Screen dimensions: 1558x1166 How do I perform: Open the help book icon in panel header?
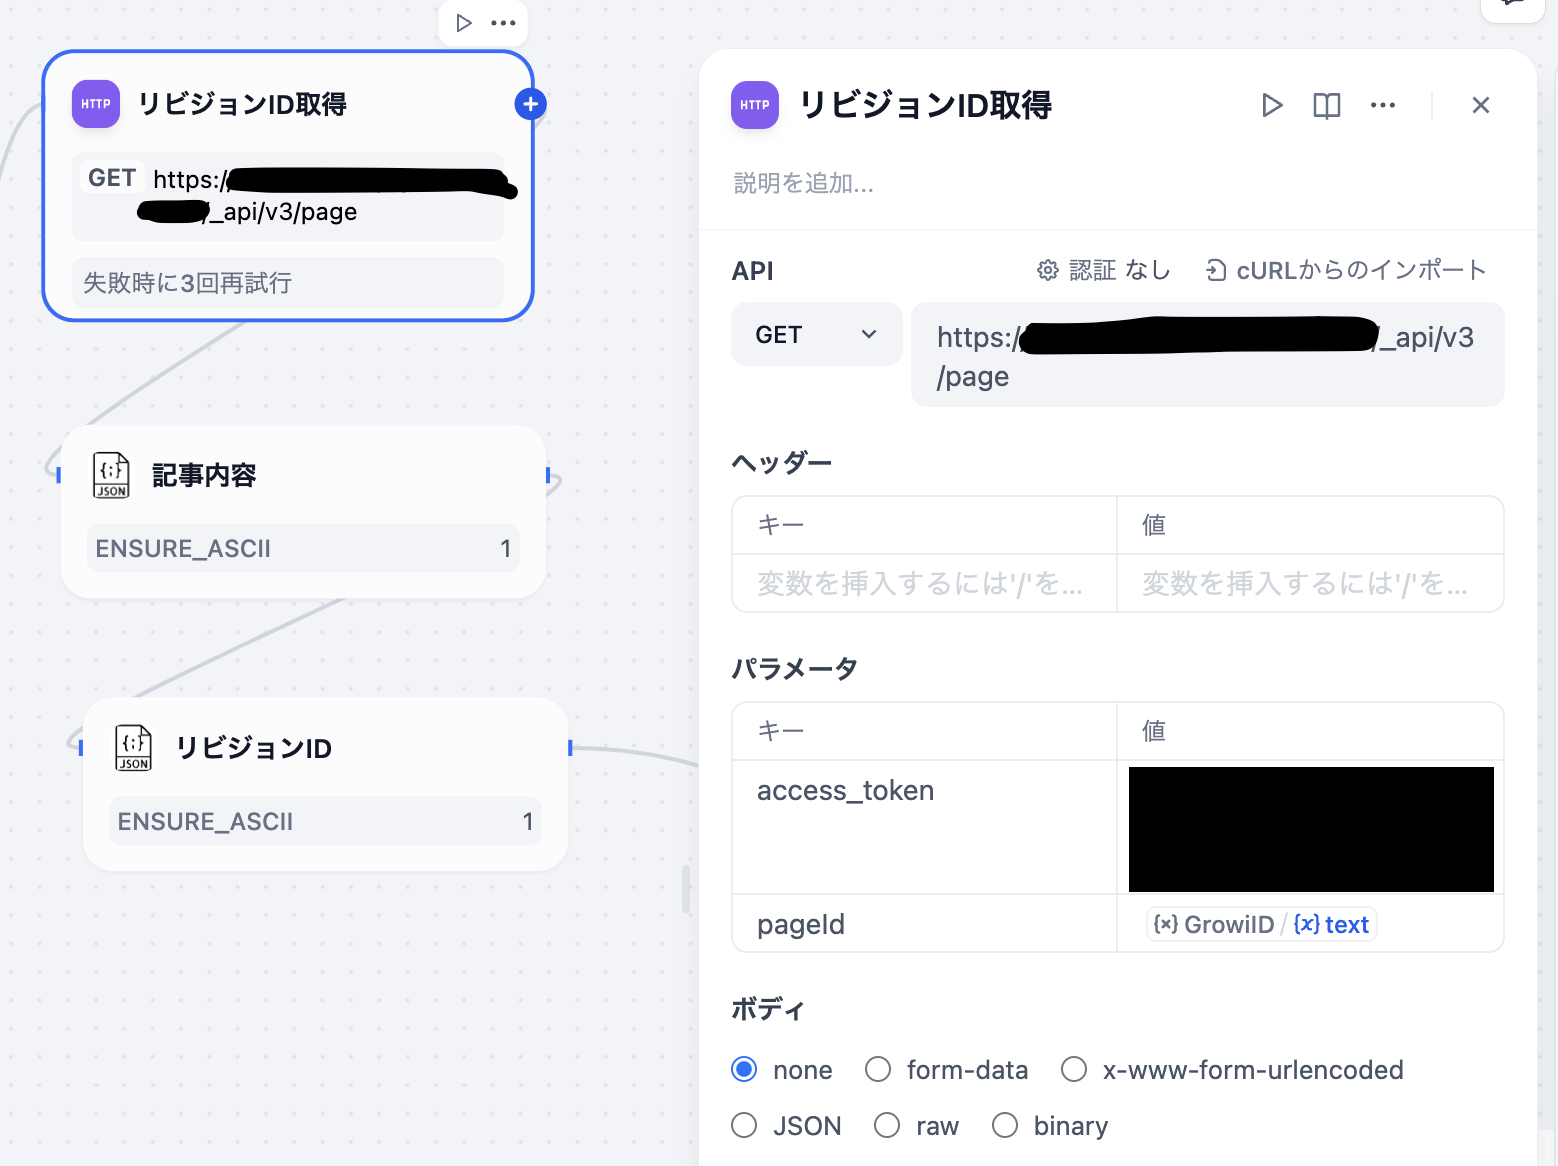point(1326,105)
